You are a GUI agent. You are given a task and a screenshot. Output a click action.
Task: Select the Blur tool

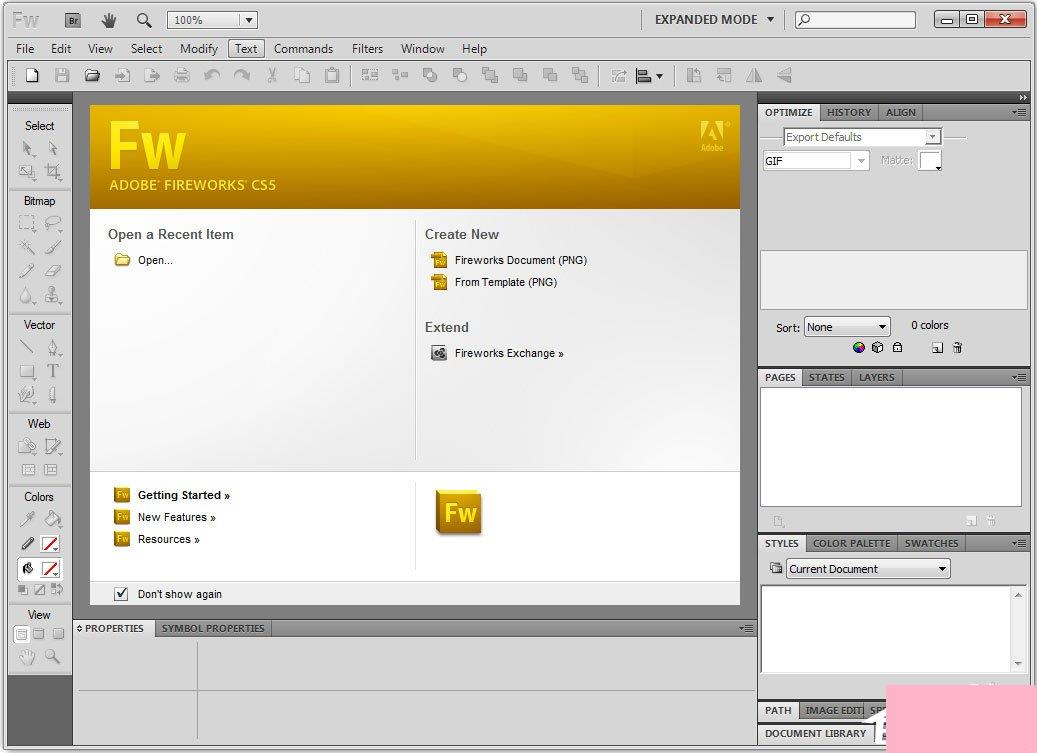coord(27,296)
